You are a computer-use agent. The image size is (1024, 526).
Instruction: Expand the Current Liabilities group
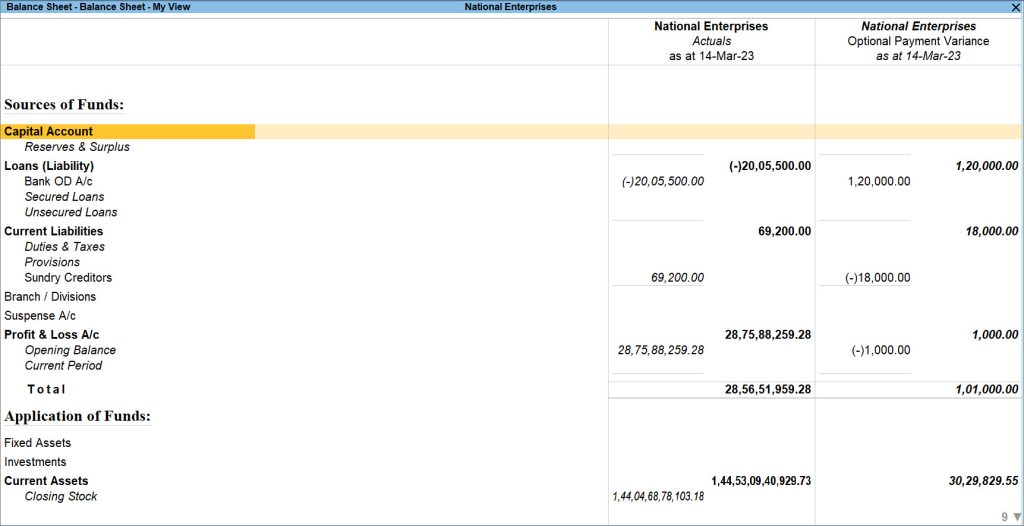(54, 231)
